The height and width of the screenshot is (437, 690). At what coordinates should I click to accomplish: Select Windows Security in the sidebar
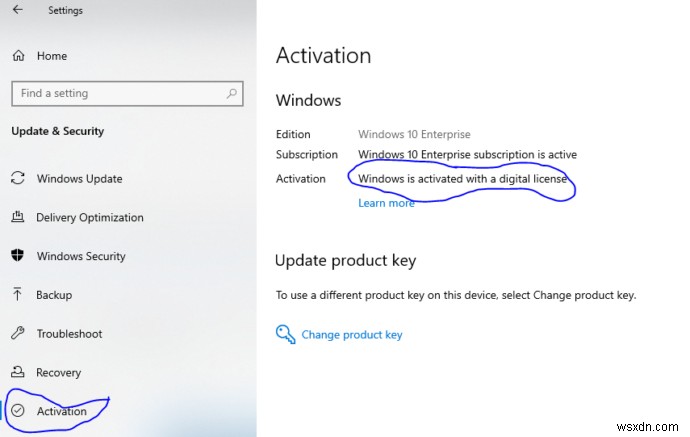[x=81, y=256]
